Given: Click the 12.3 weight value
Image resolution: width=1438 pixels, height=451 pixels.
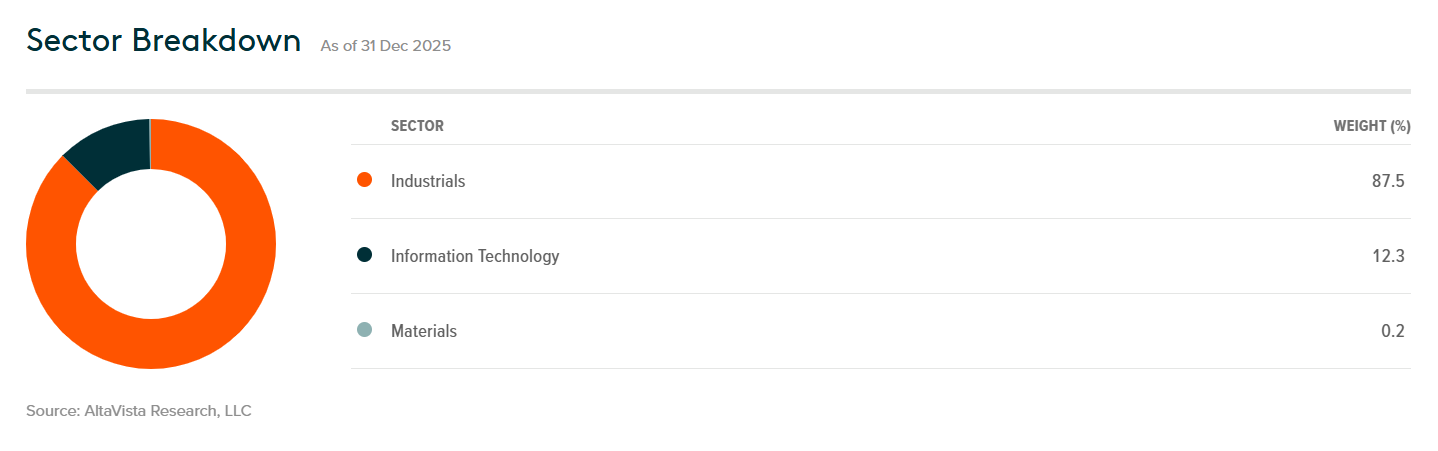Looking at the screenshot, I should coord(1388,256).
